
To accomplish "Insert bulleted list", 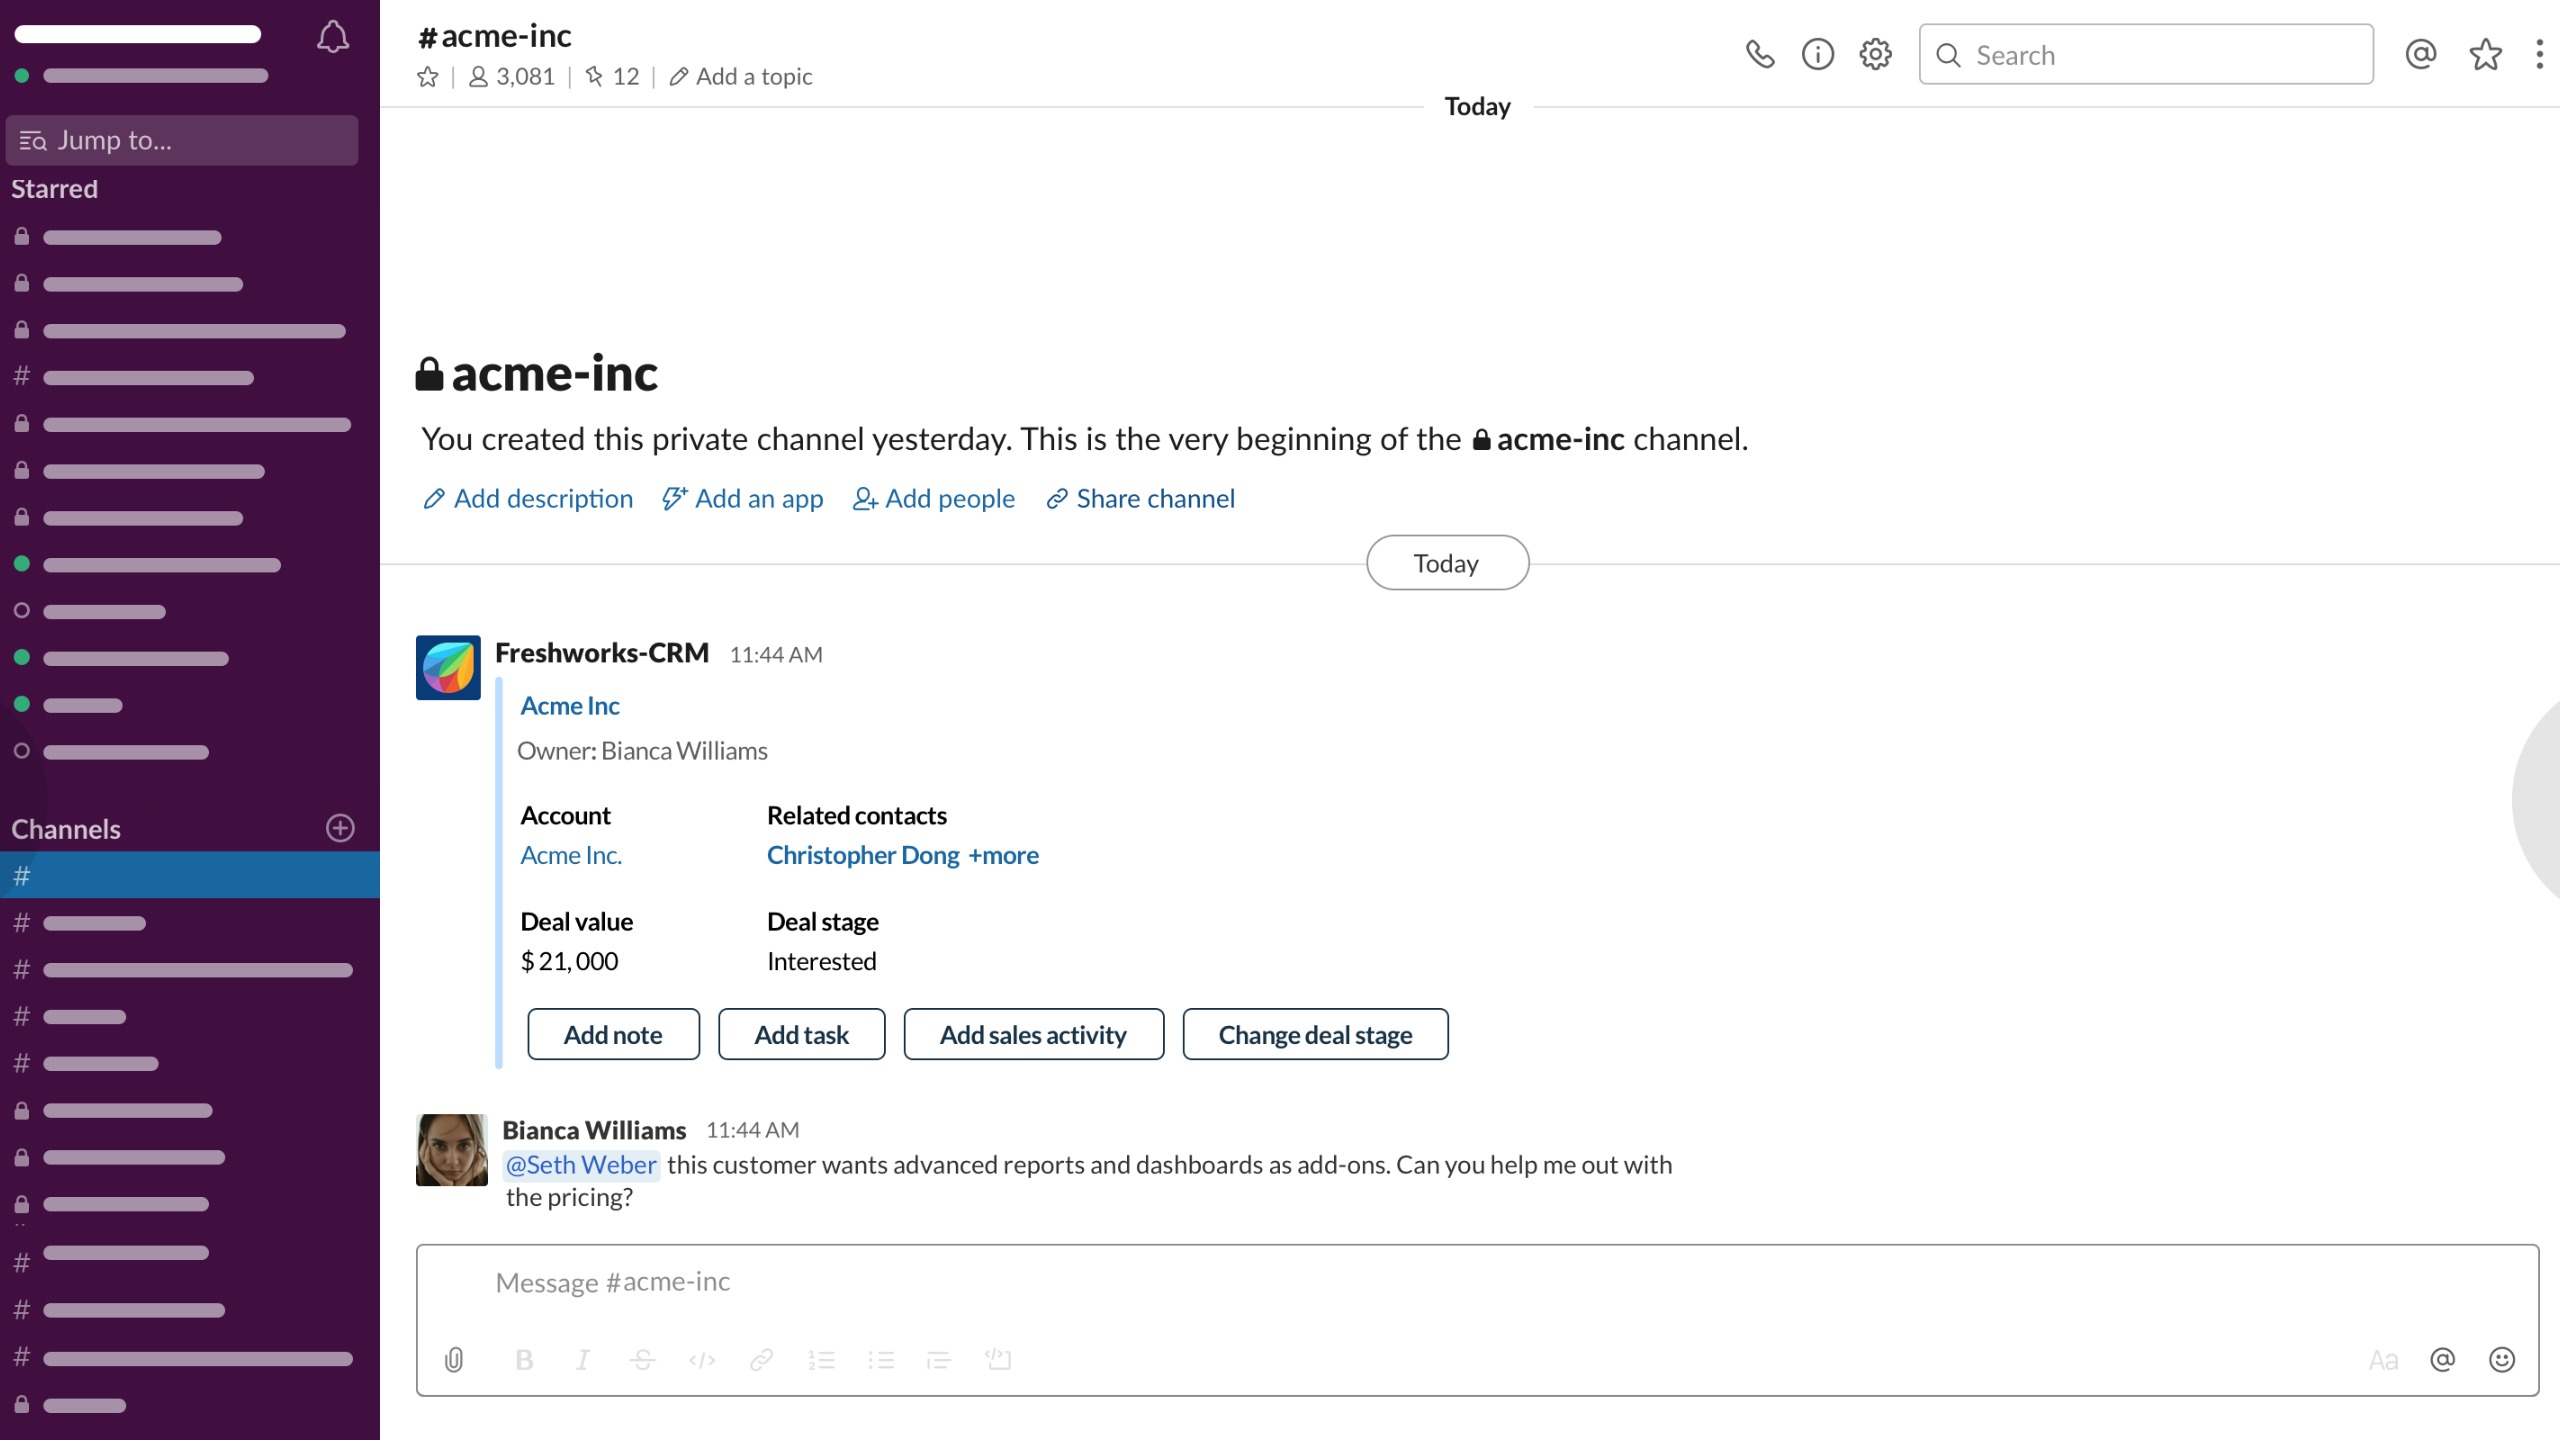I will click(x=880, y=1360).
